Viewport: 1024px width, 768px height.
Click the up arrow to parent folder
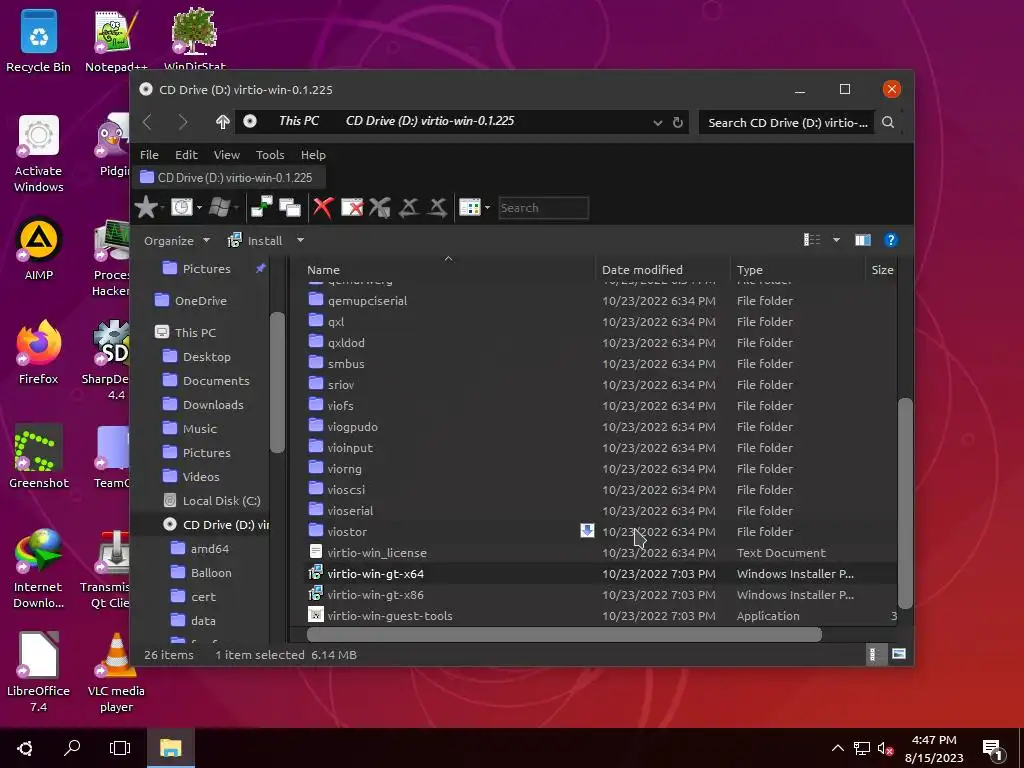pos(223,121)
